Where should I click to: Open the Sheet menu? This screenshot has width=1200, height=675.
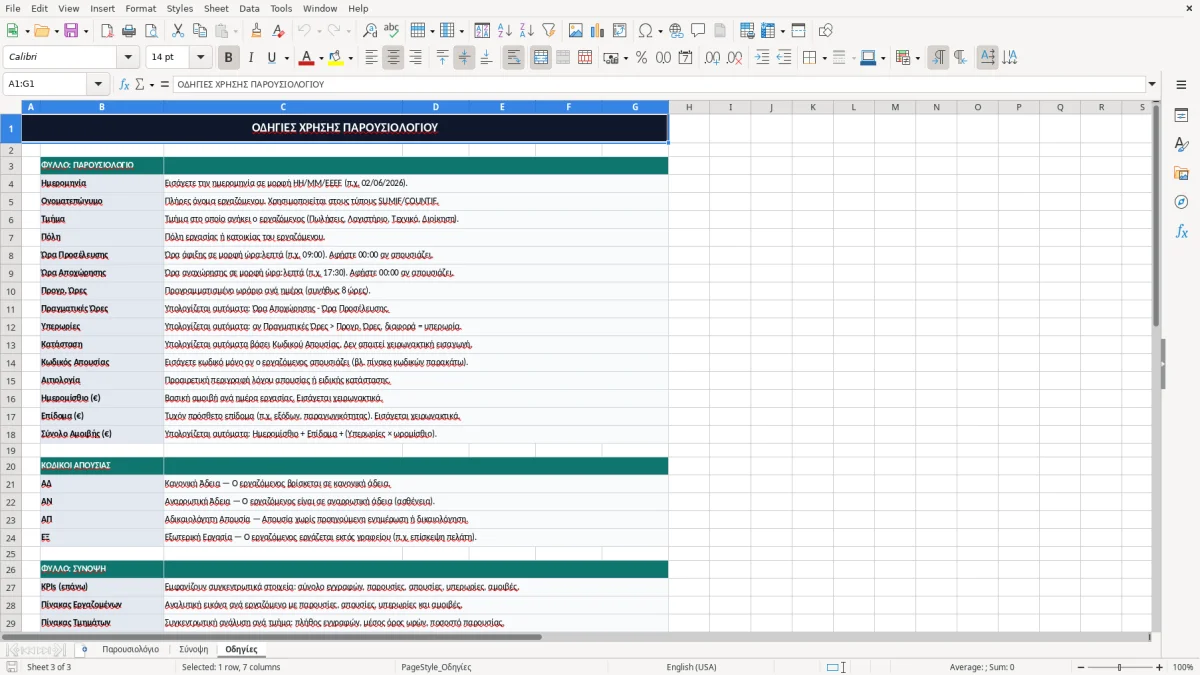(216, 8)
